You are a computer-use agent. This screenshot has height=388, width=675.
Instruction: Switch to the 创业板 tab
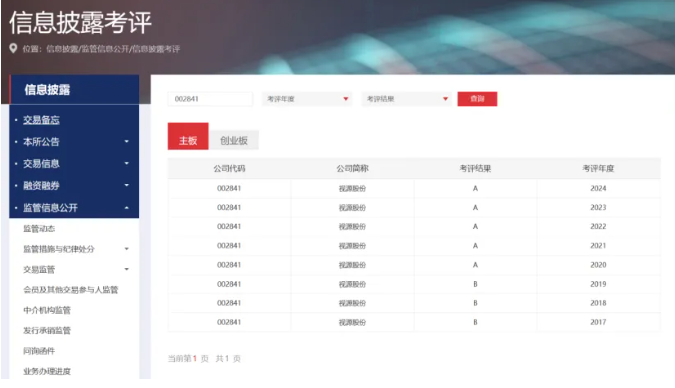tap(234, 140)
